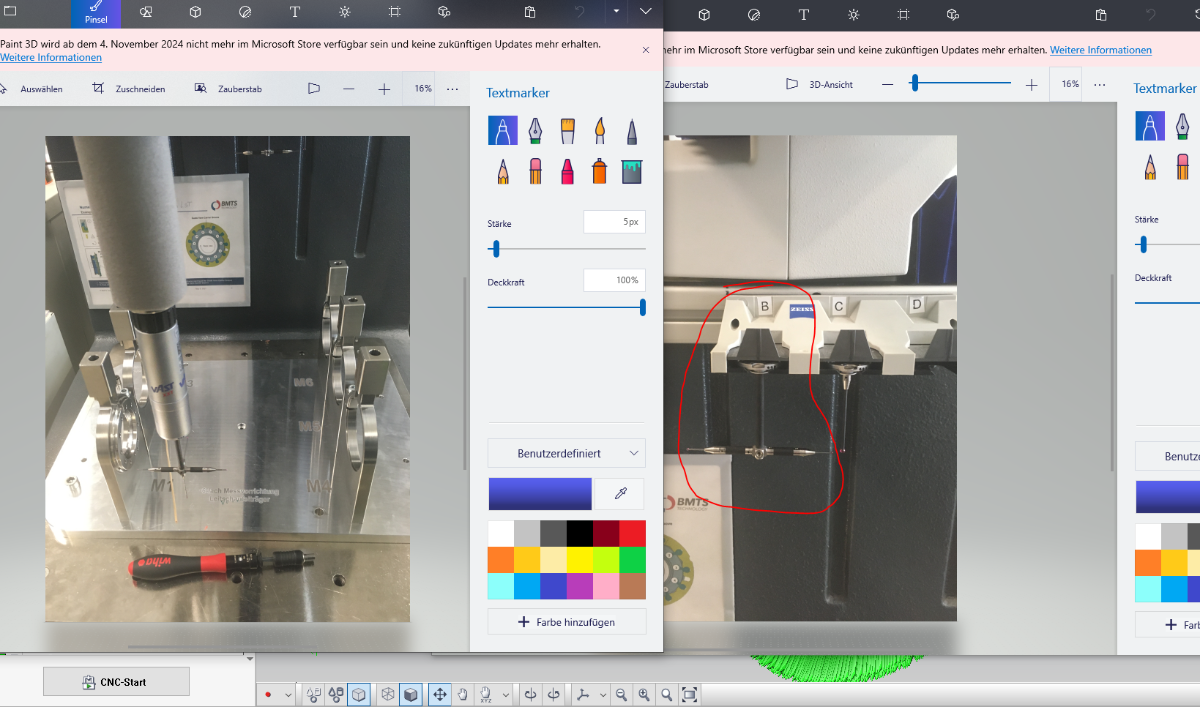Toggle 3D-Ansicht in the right window
The width and height of the screenshot is (1200, 707).
click(x=819, y=85)
